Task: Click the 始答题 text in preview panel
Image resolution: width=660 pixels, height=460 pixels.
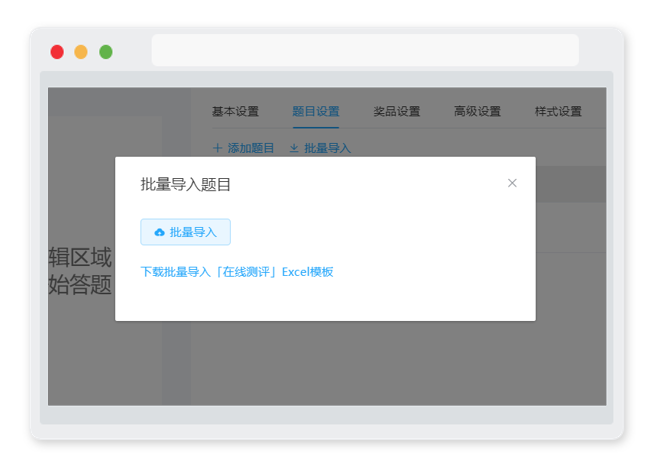Action: click(x=80, y=285)
